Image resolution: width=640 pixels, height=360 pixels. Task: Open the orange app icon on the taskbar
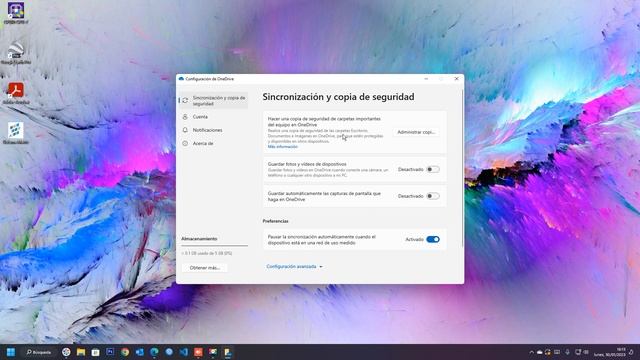tap(198, 352)
